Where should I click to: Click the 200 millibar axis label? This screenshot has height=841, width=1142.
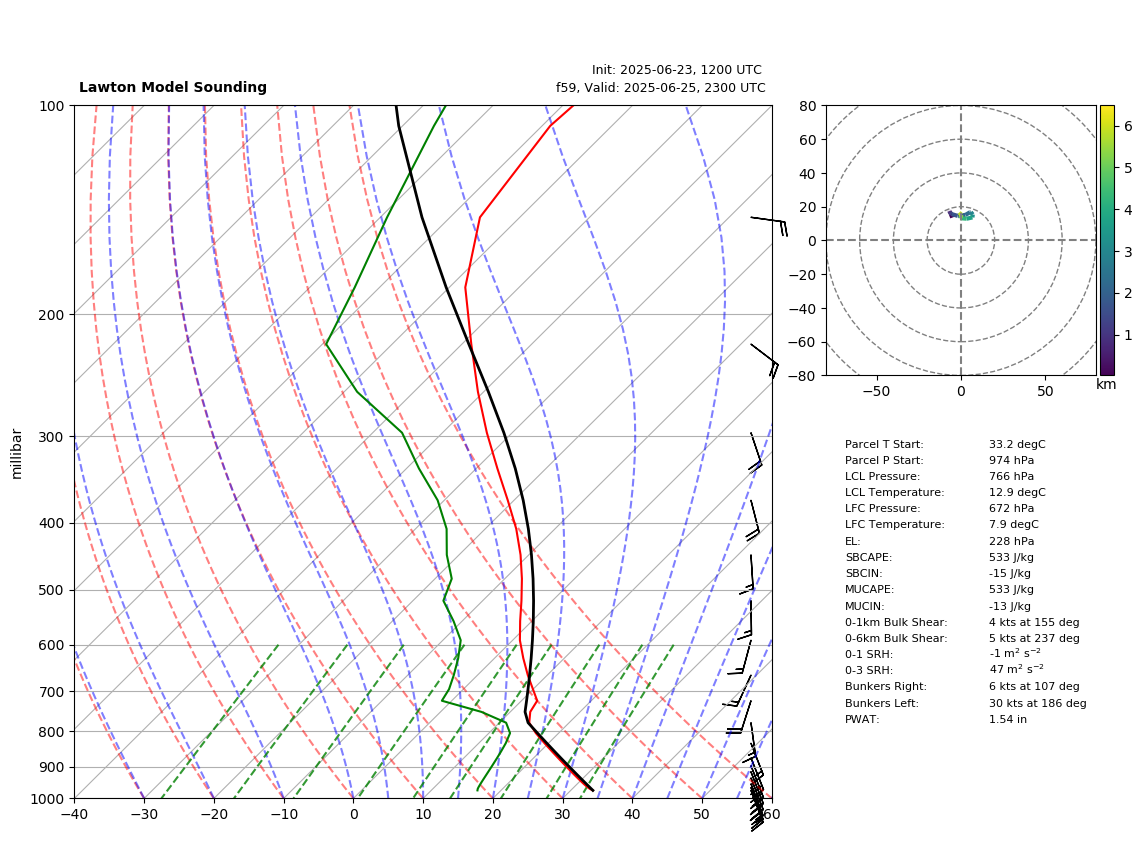(x=51, y=315)
